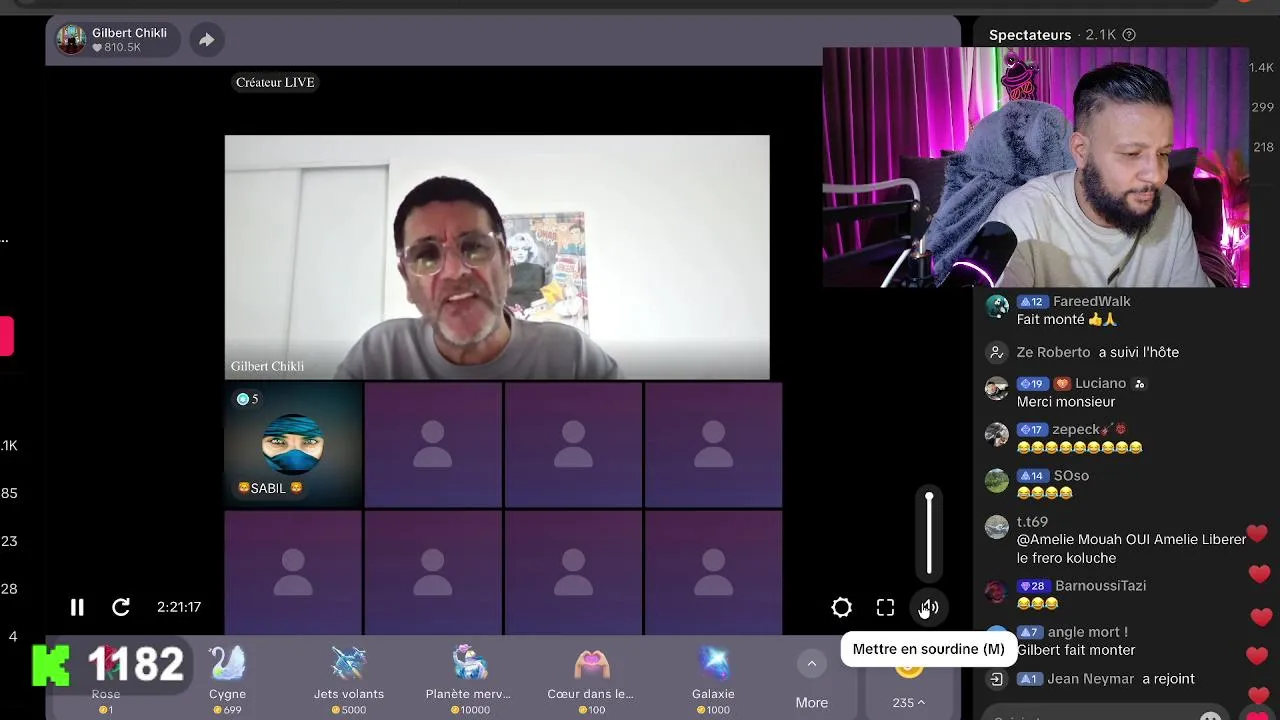Click 'angle mort !' username in chat

(x=1088, y=631)
